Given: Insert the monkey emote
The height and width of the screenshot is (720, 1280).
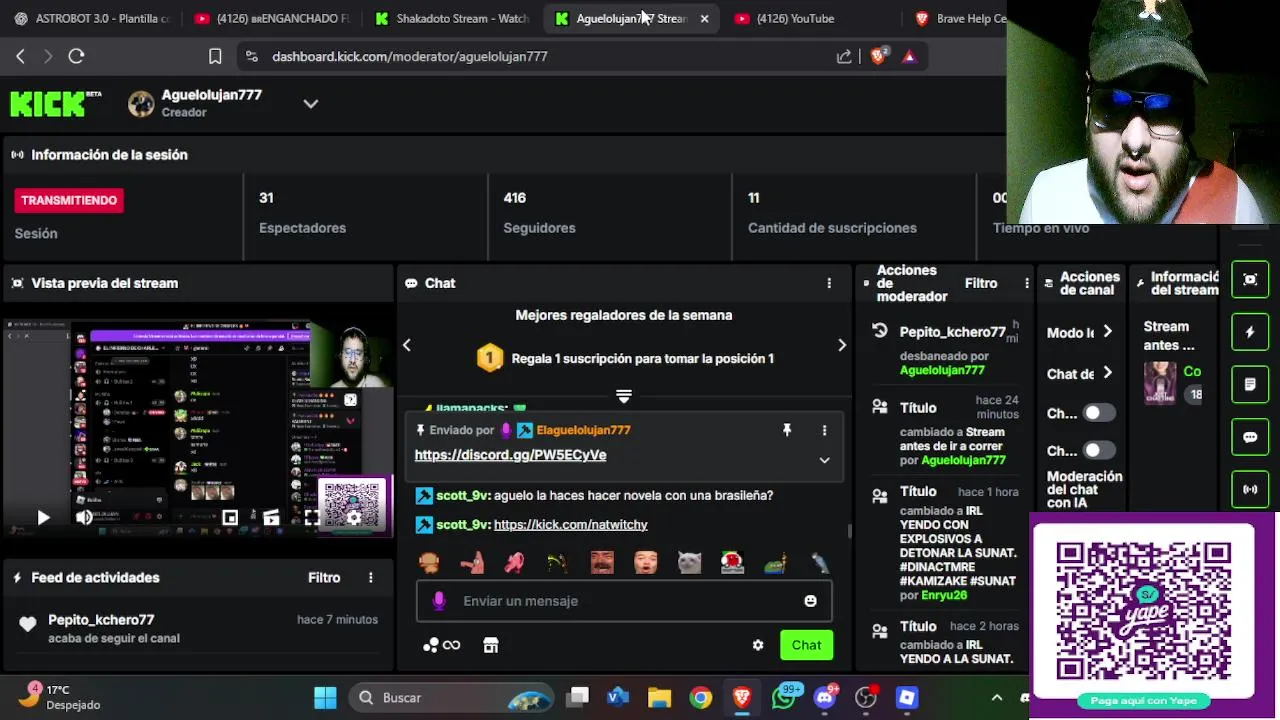Looking at the screenshot, I should click(x=428, y=562).
